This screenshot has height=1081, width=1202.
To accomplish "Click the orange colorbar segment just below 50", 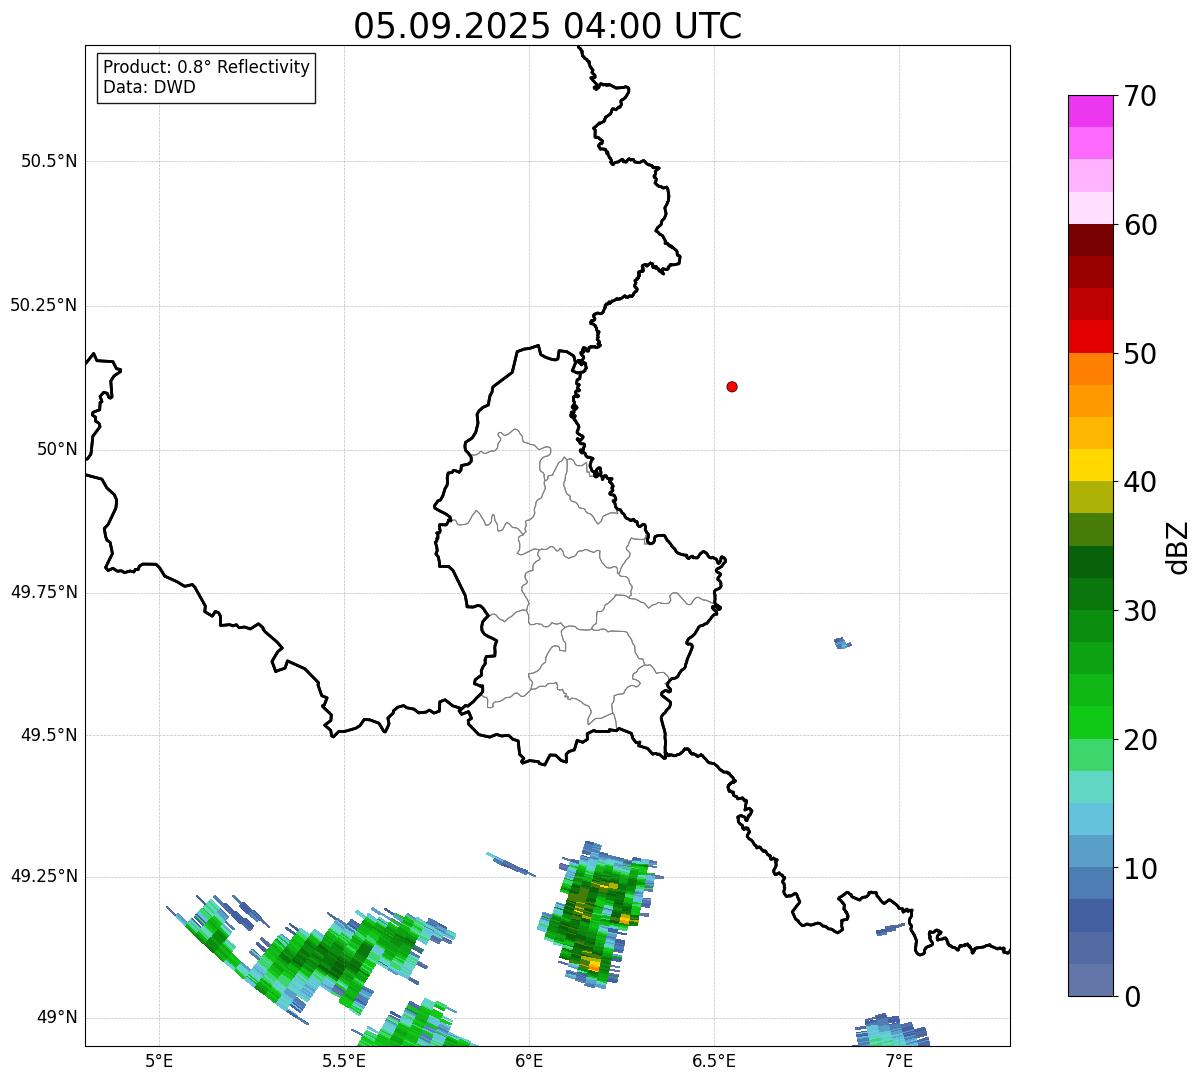I will [1091, 369].
